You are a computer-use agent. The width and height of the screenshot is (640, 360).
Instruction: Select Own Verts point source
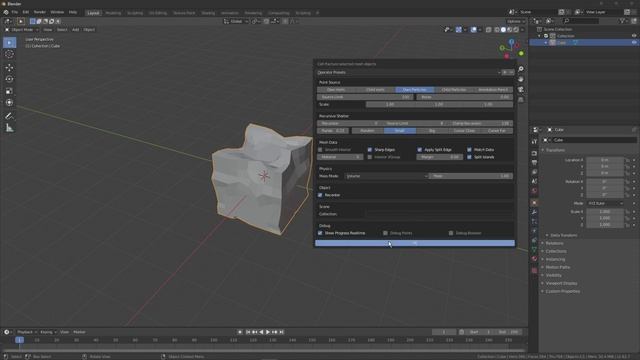click(336, 90)
